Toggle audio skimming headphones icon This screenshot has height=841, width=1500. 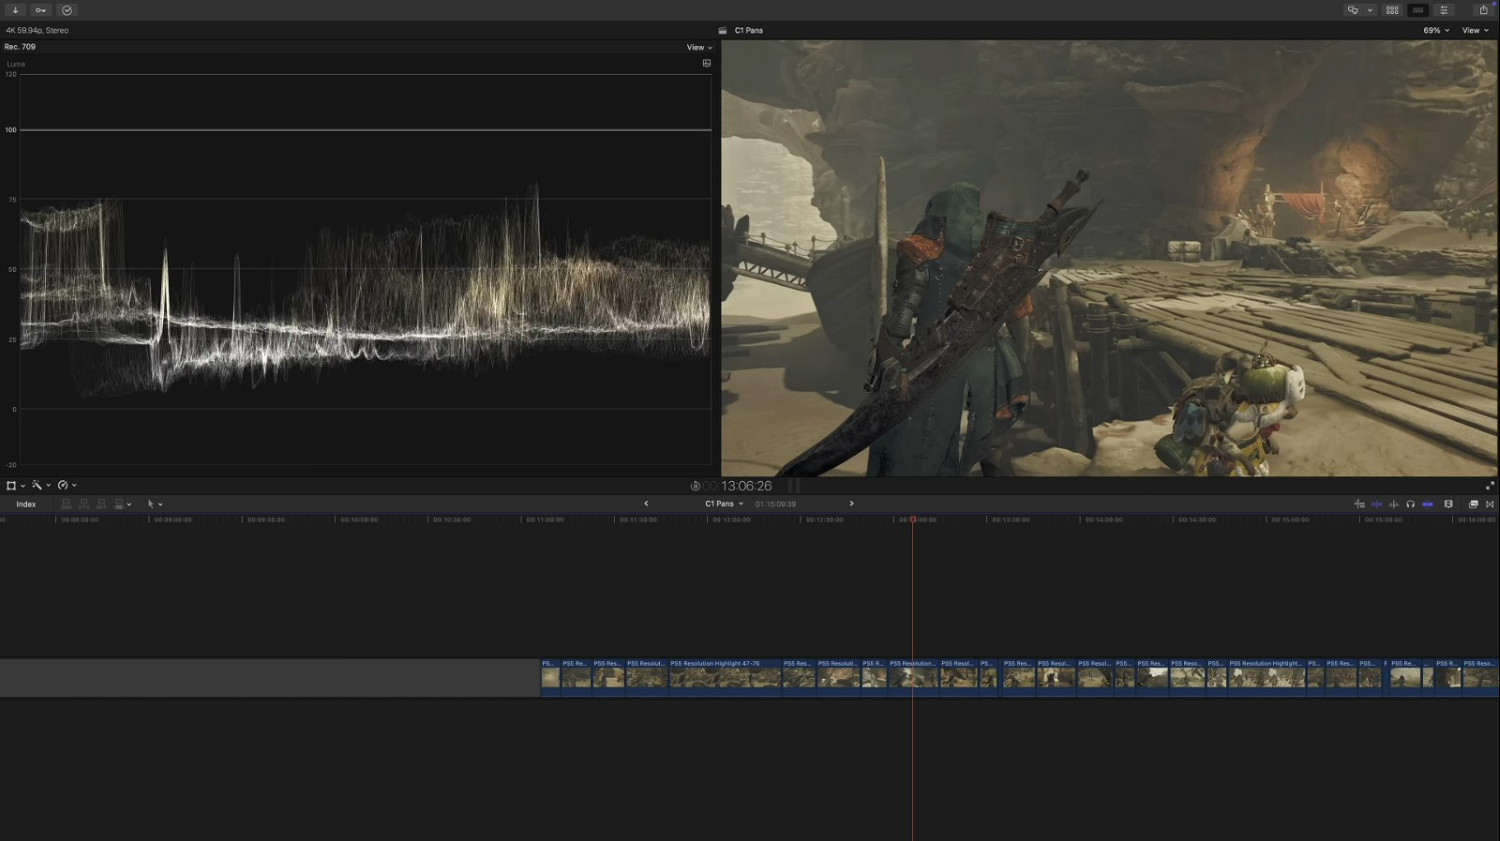pos(1410,504)
